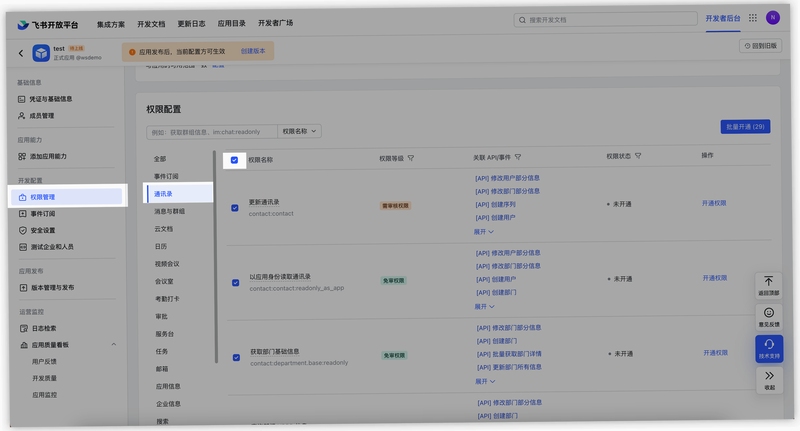Open 用户反馈 under 应用质量看板

click(x=44, y=362)
